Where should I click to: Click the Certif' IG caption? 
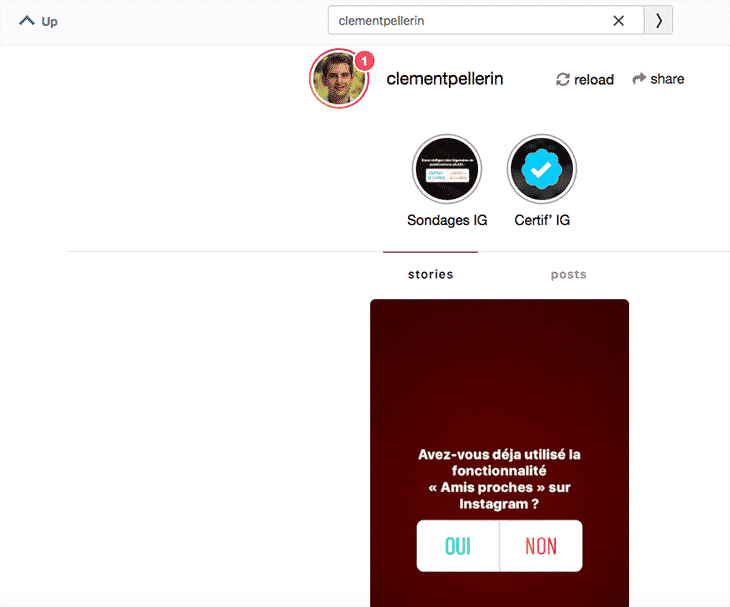pos(541,220)
